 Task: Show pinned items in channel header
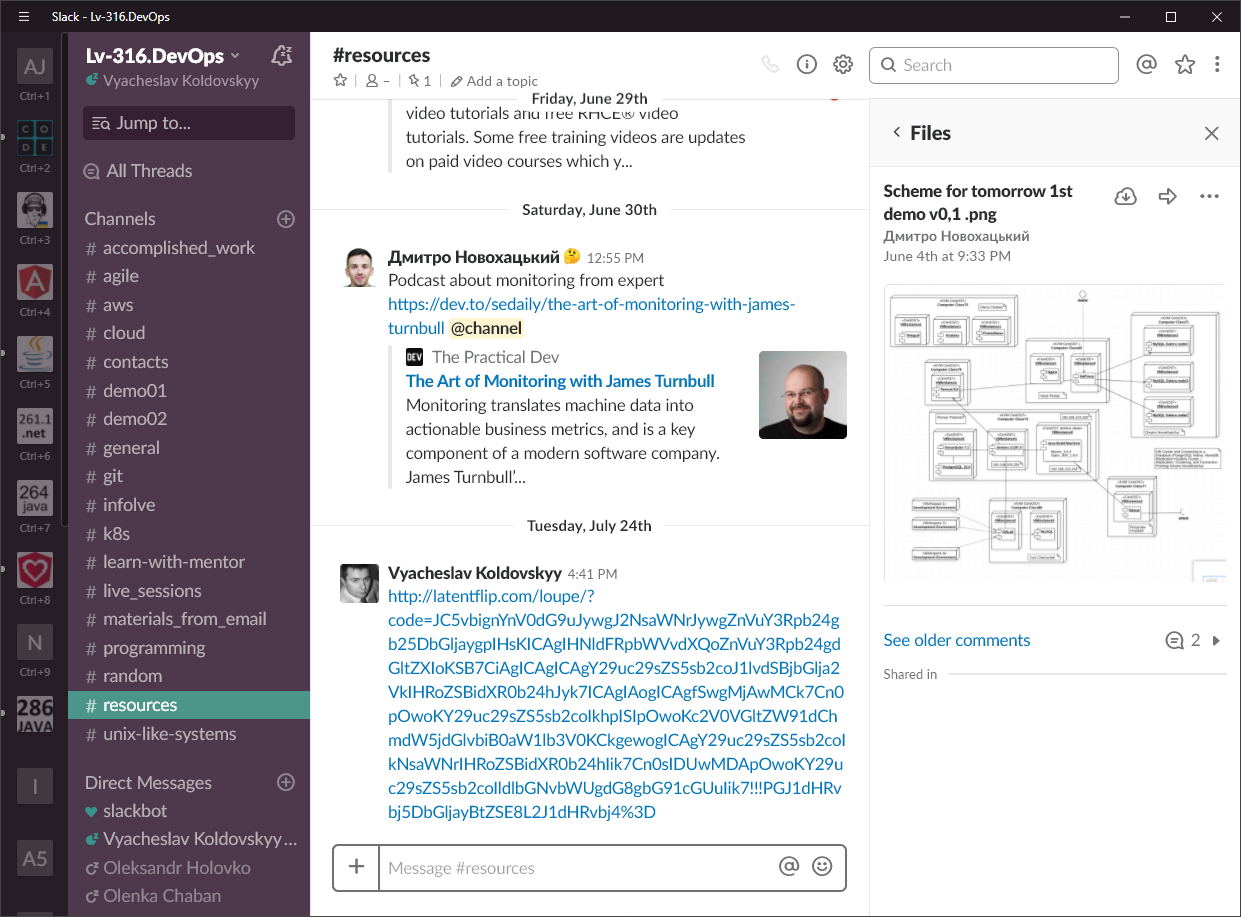coord(420,81)
